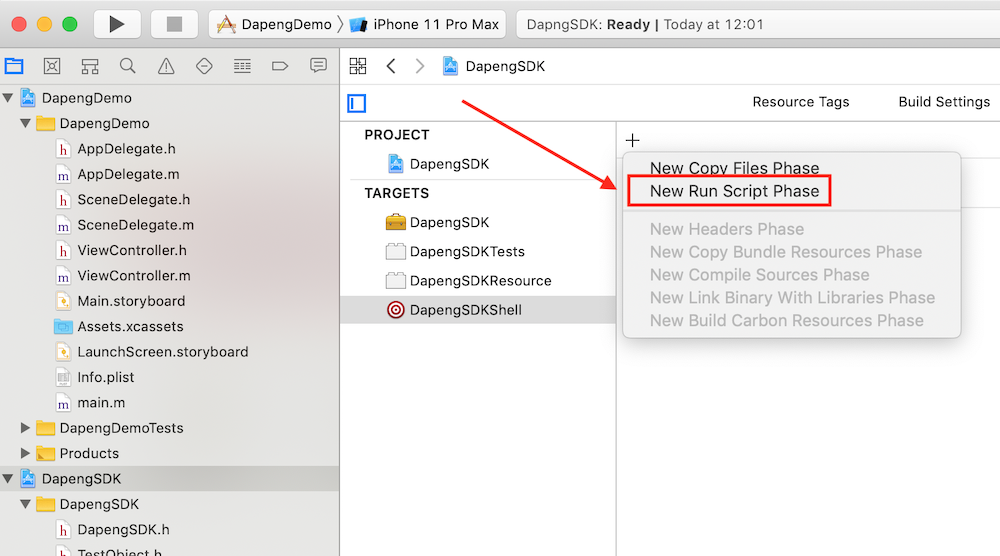Open SceneDelegate.m file
Viewport: 1000px width, 556px height.
coord(135,225)
